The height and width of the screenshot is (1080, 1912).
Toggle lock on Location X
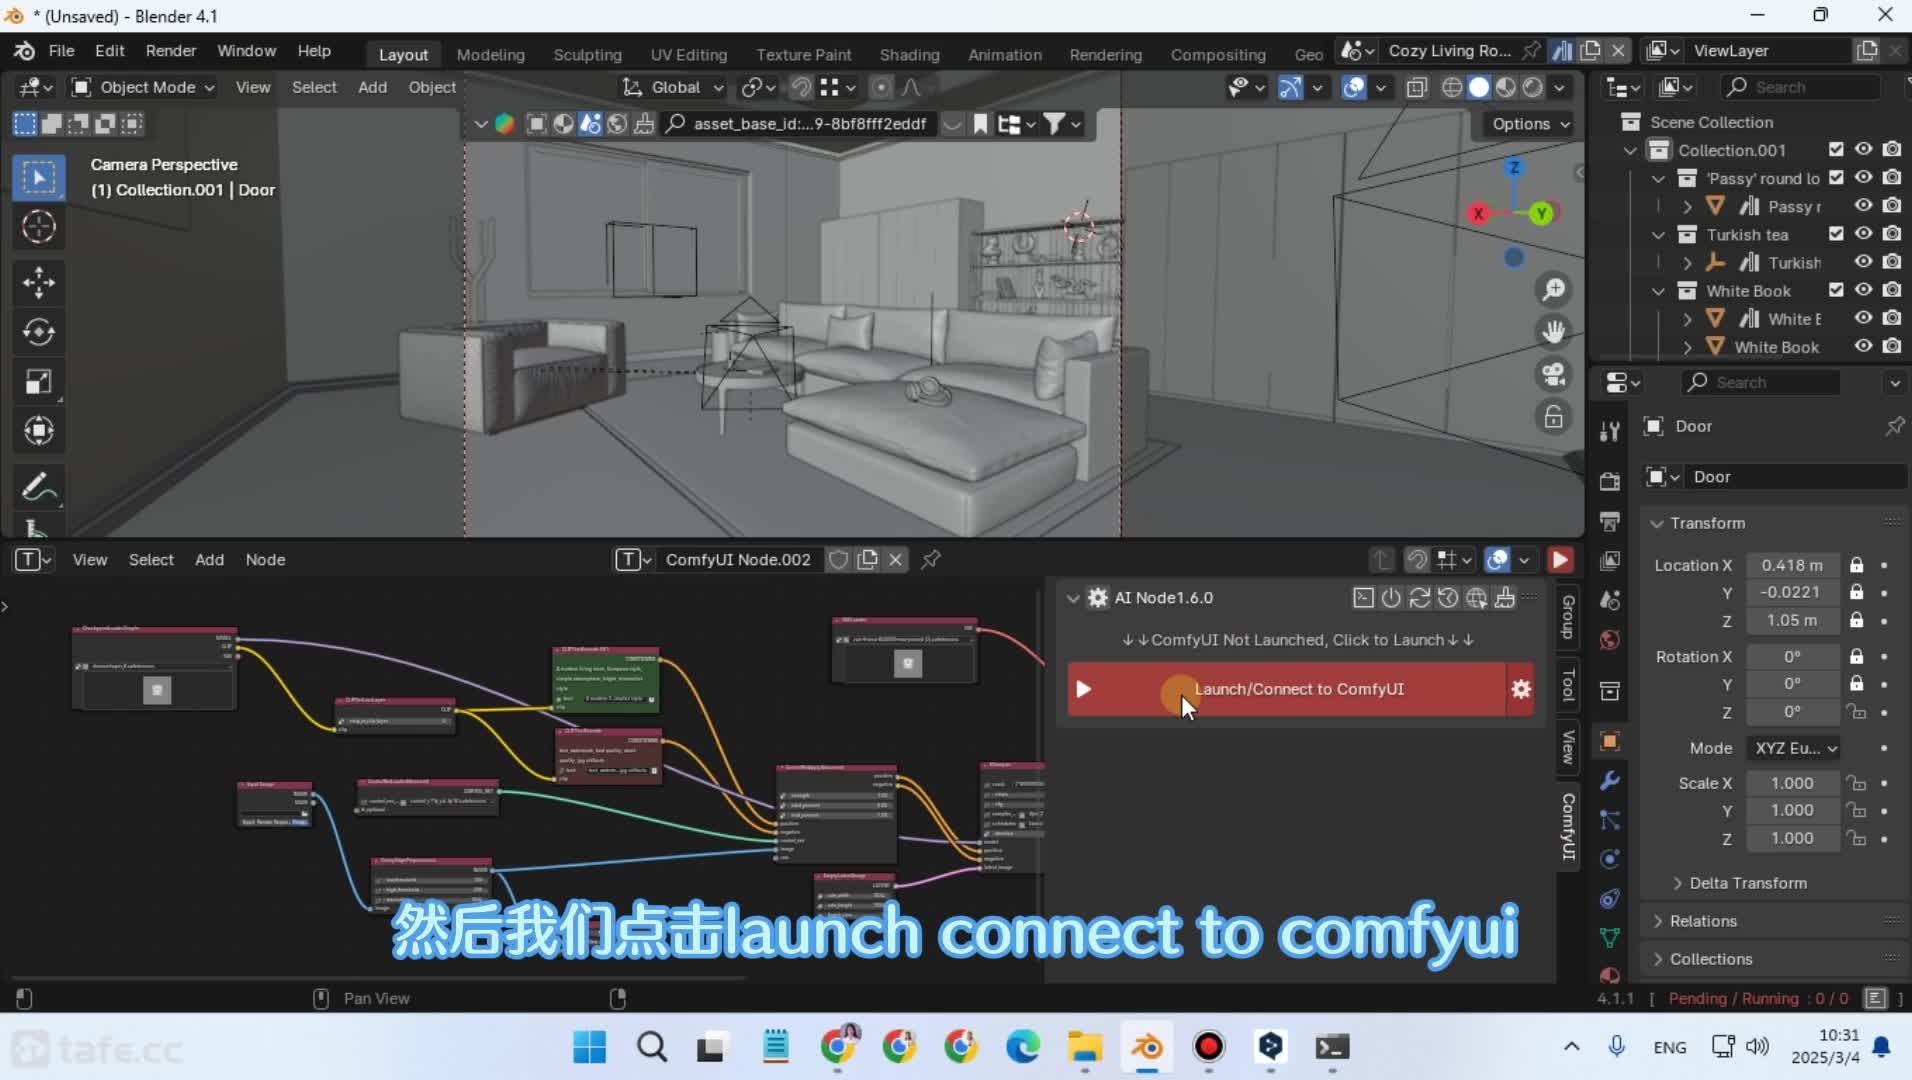click(1856, 565)
